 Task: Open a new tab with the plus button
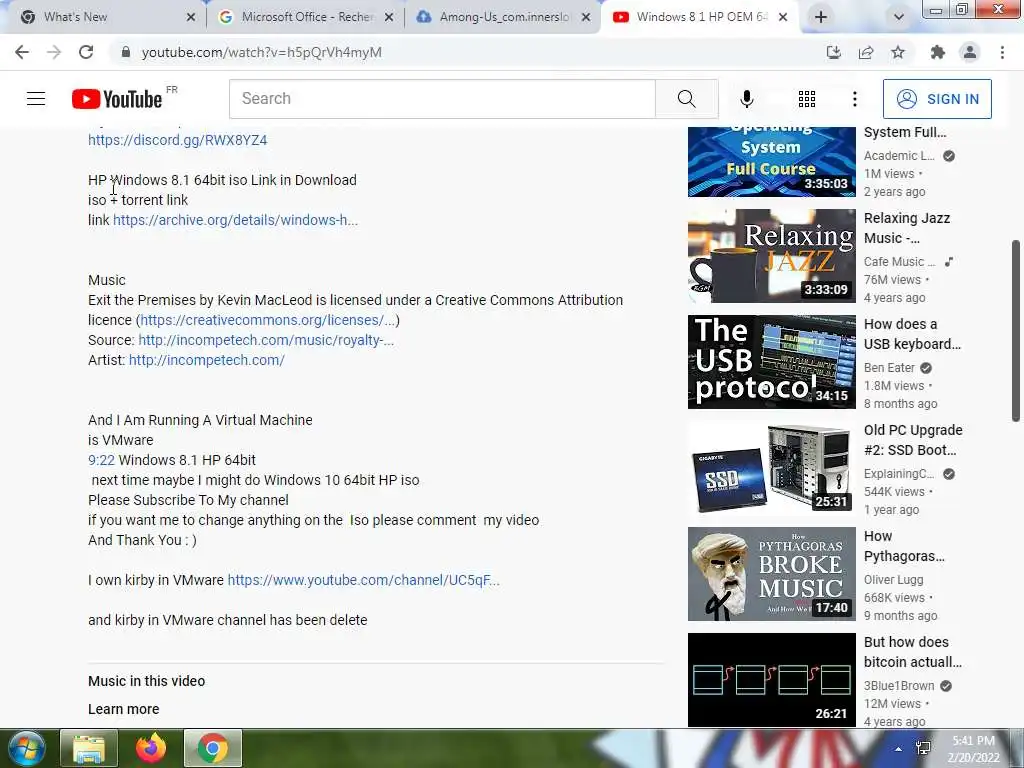[821, 17]
